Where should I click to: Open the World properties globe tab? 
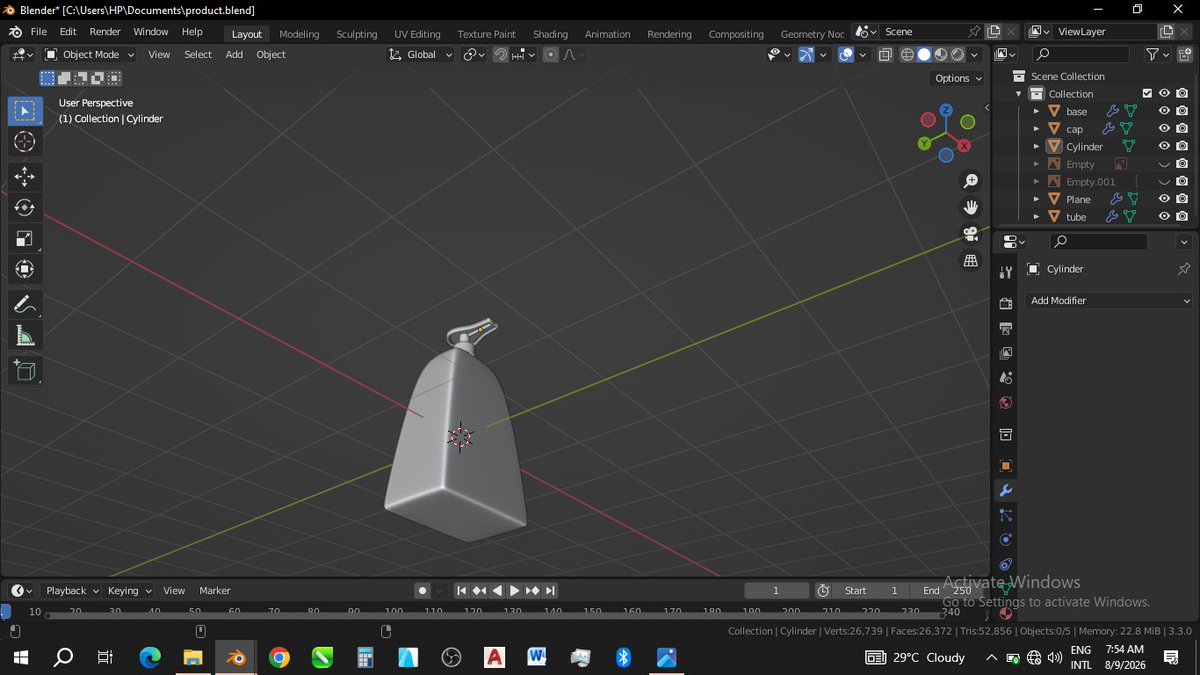click(x=1006, y=403)
